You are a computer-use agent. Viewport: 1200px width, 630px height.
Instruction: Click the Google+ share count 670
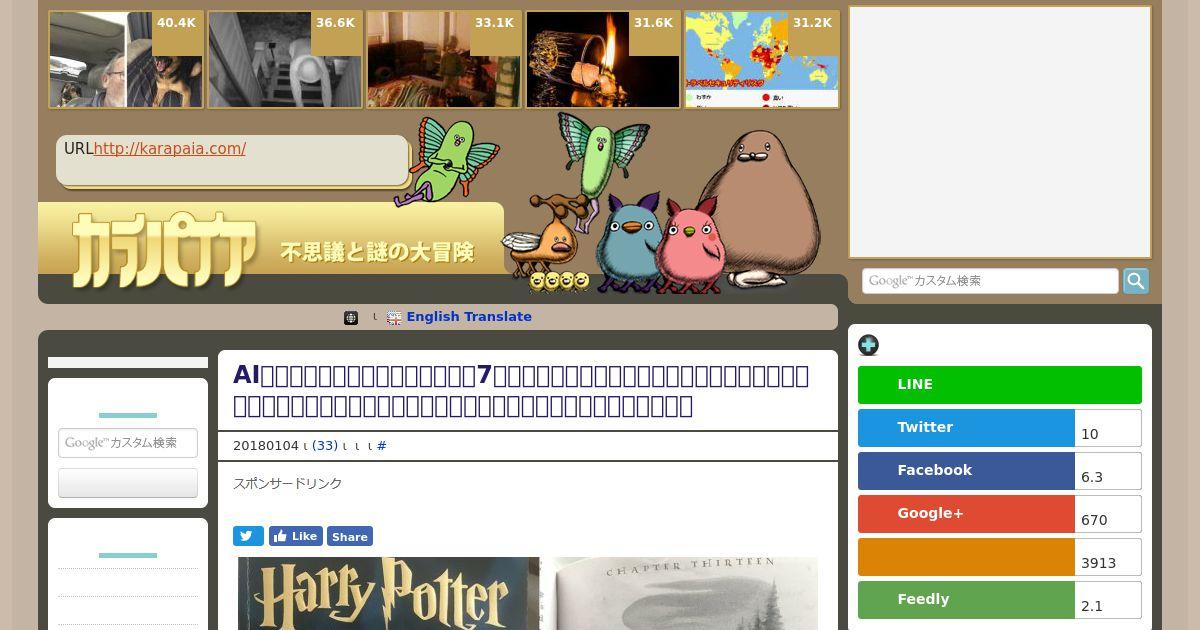tap(1108, 514)
